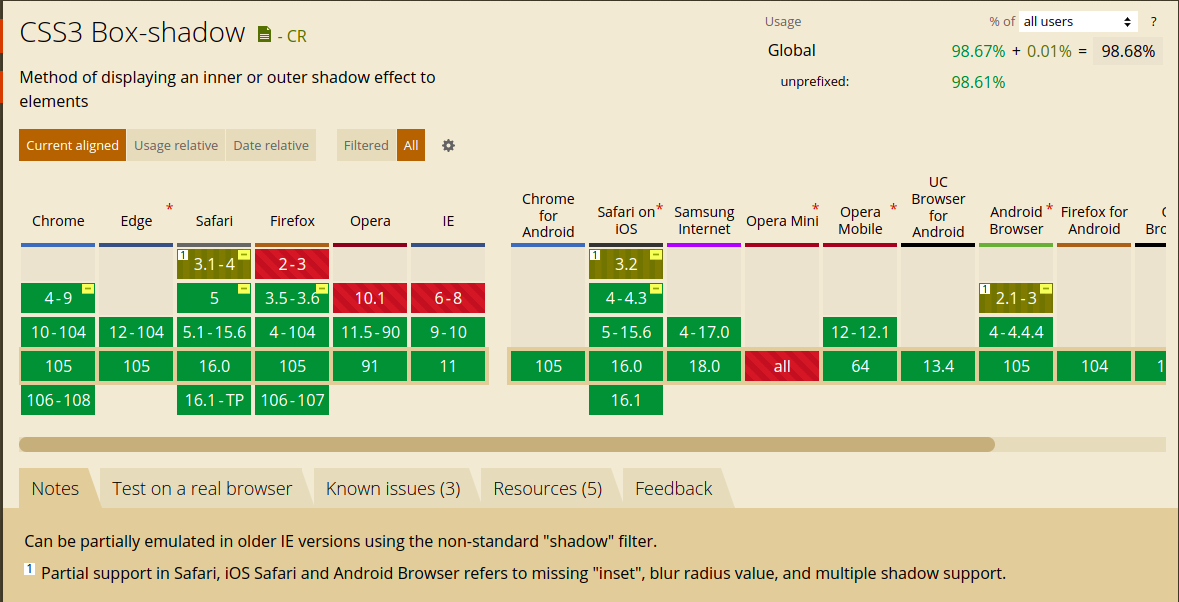This screenshot has width=1179, height=602.
Task: Click the red asterisk next to Opera Mini
Action: [x=816, y=207]
